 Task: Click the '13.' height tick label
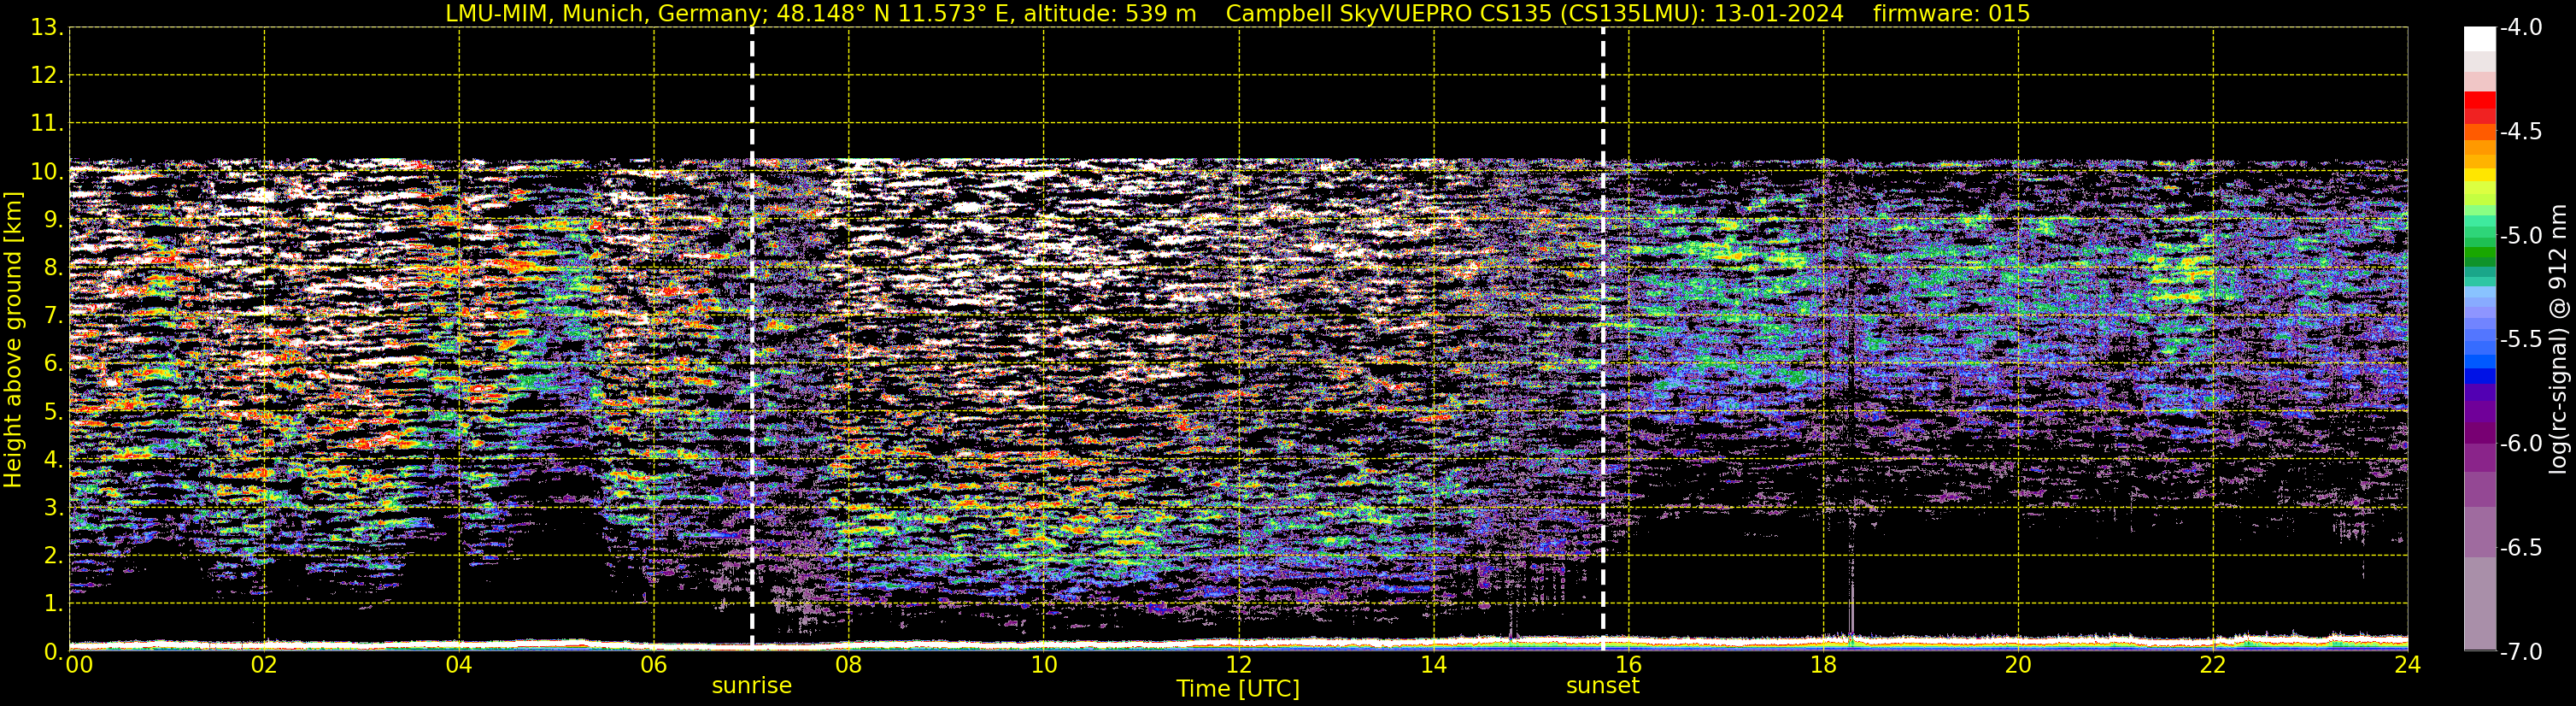(x=47, y=28)
